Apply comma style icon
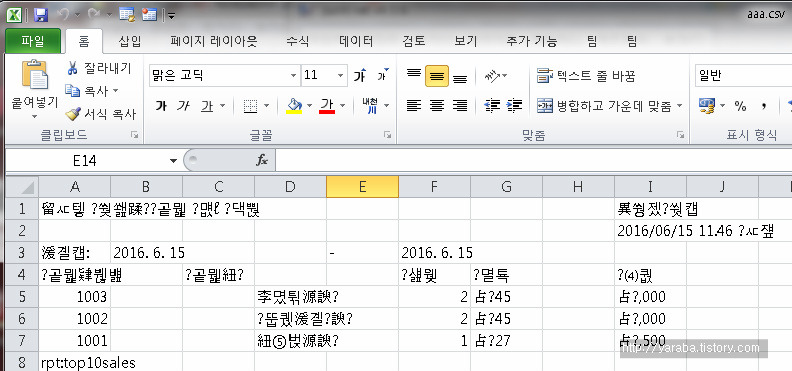 pos(764,106)
